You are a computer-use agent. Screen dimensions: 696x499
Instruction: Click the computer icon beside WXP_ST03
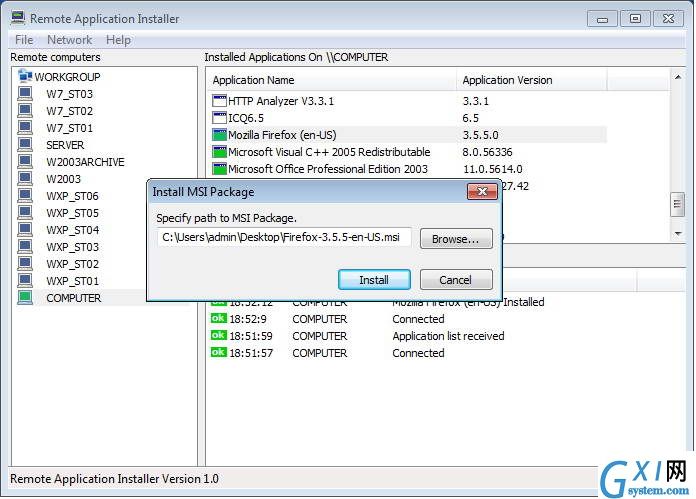25,246
